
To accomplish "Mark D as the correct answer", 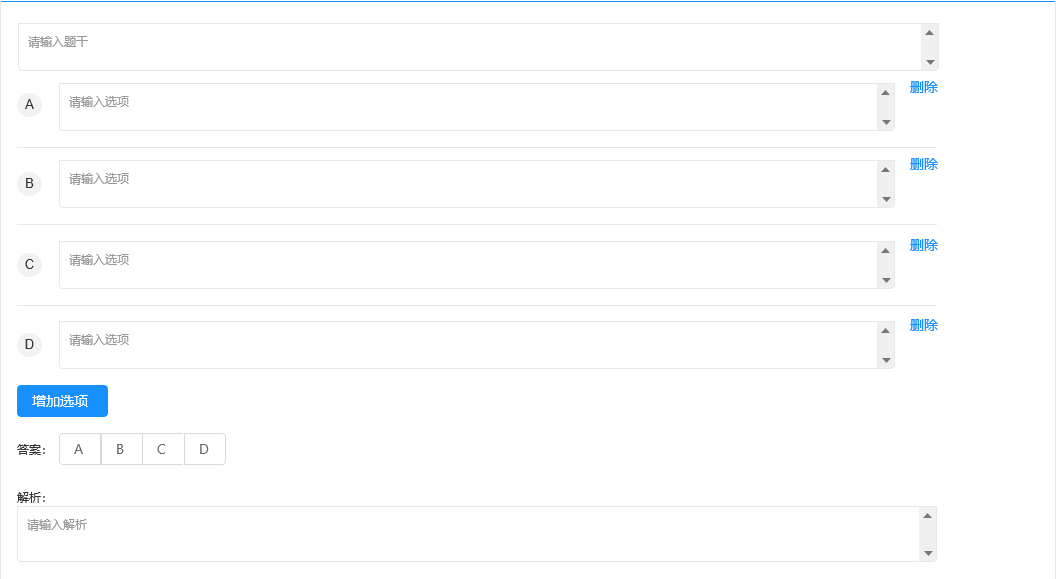I will point(204,449).
